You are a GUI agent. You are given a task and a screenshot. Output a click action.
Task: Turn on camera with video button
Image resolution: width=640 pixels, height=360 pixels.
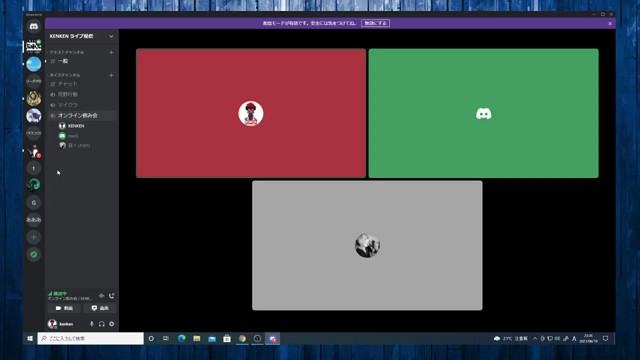click(x=64, y=308)
